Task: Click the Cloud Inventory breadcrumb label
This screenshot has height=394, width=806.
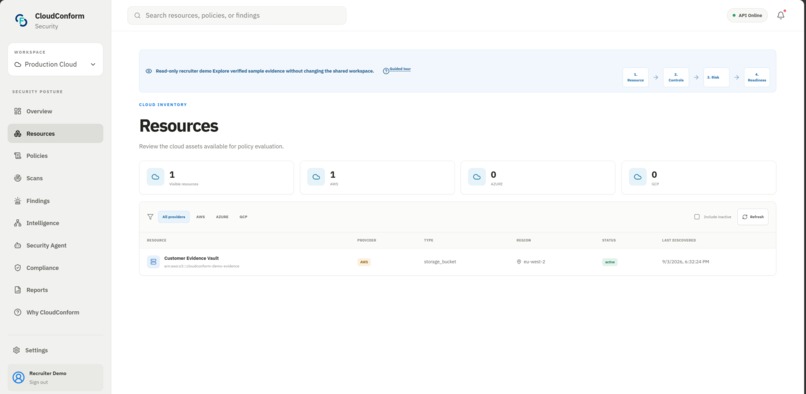Action: (x=163, y=105)
